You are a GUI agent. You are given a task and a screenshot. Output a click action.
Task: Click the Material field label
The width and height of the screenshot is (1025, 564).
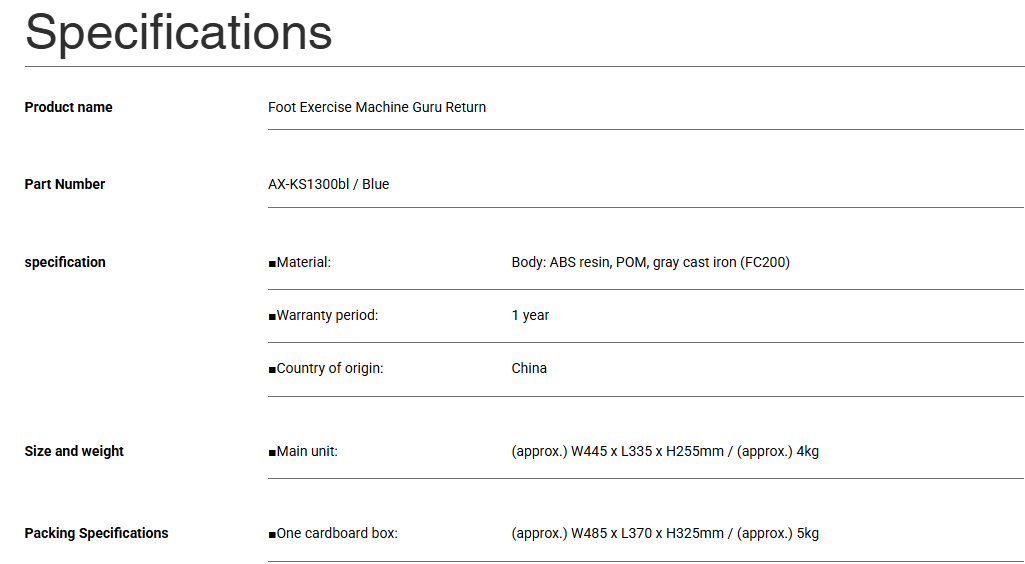click(x=303, y=262)
